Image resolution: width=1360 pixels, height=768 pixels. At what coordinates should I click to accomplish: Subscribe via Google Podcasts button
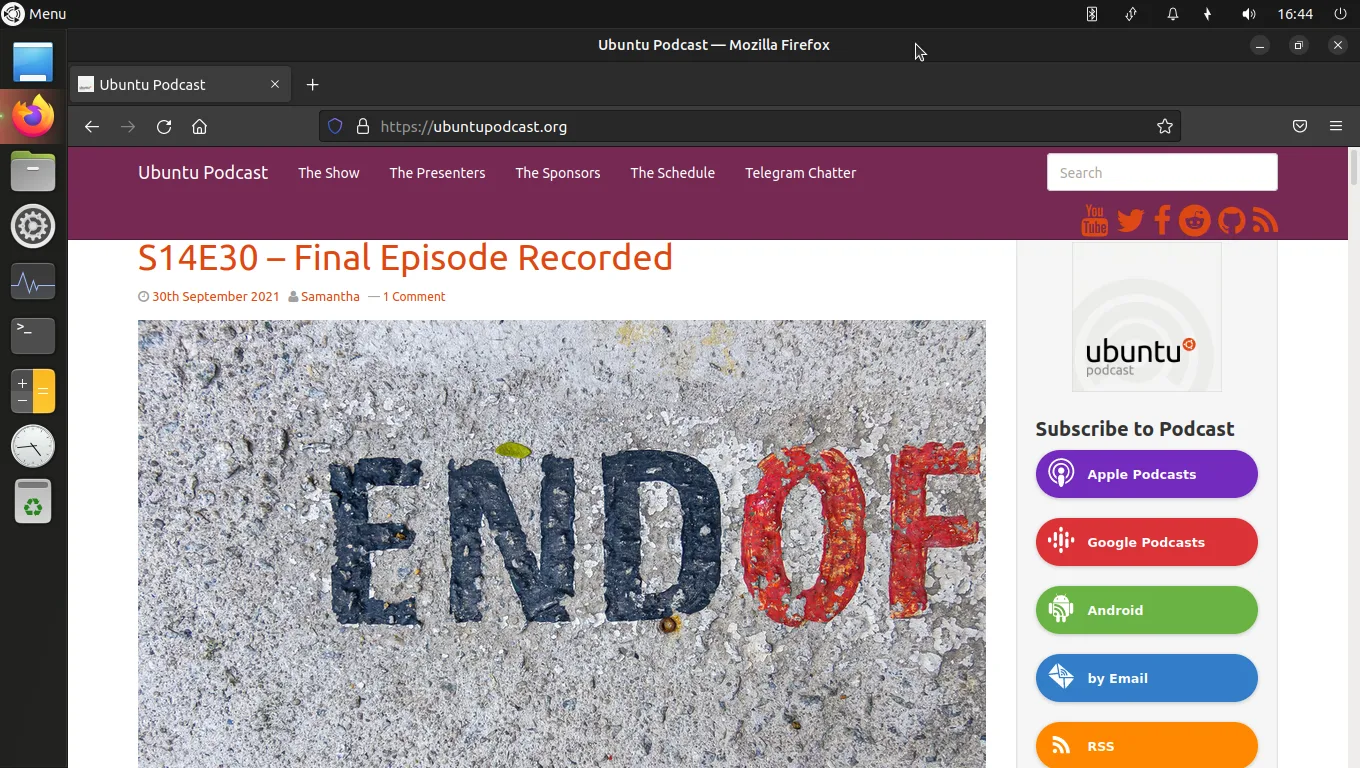(x=1146, y=542)
